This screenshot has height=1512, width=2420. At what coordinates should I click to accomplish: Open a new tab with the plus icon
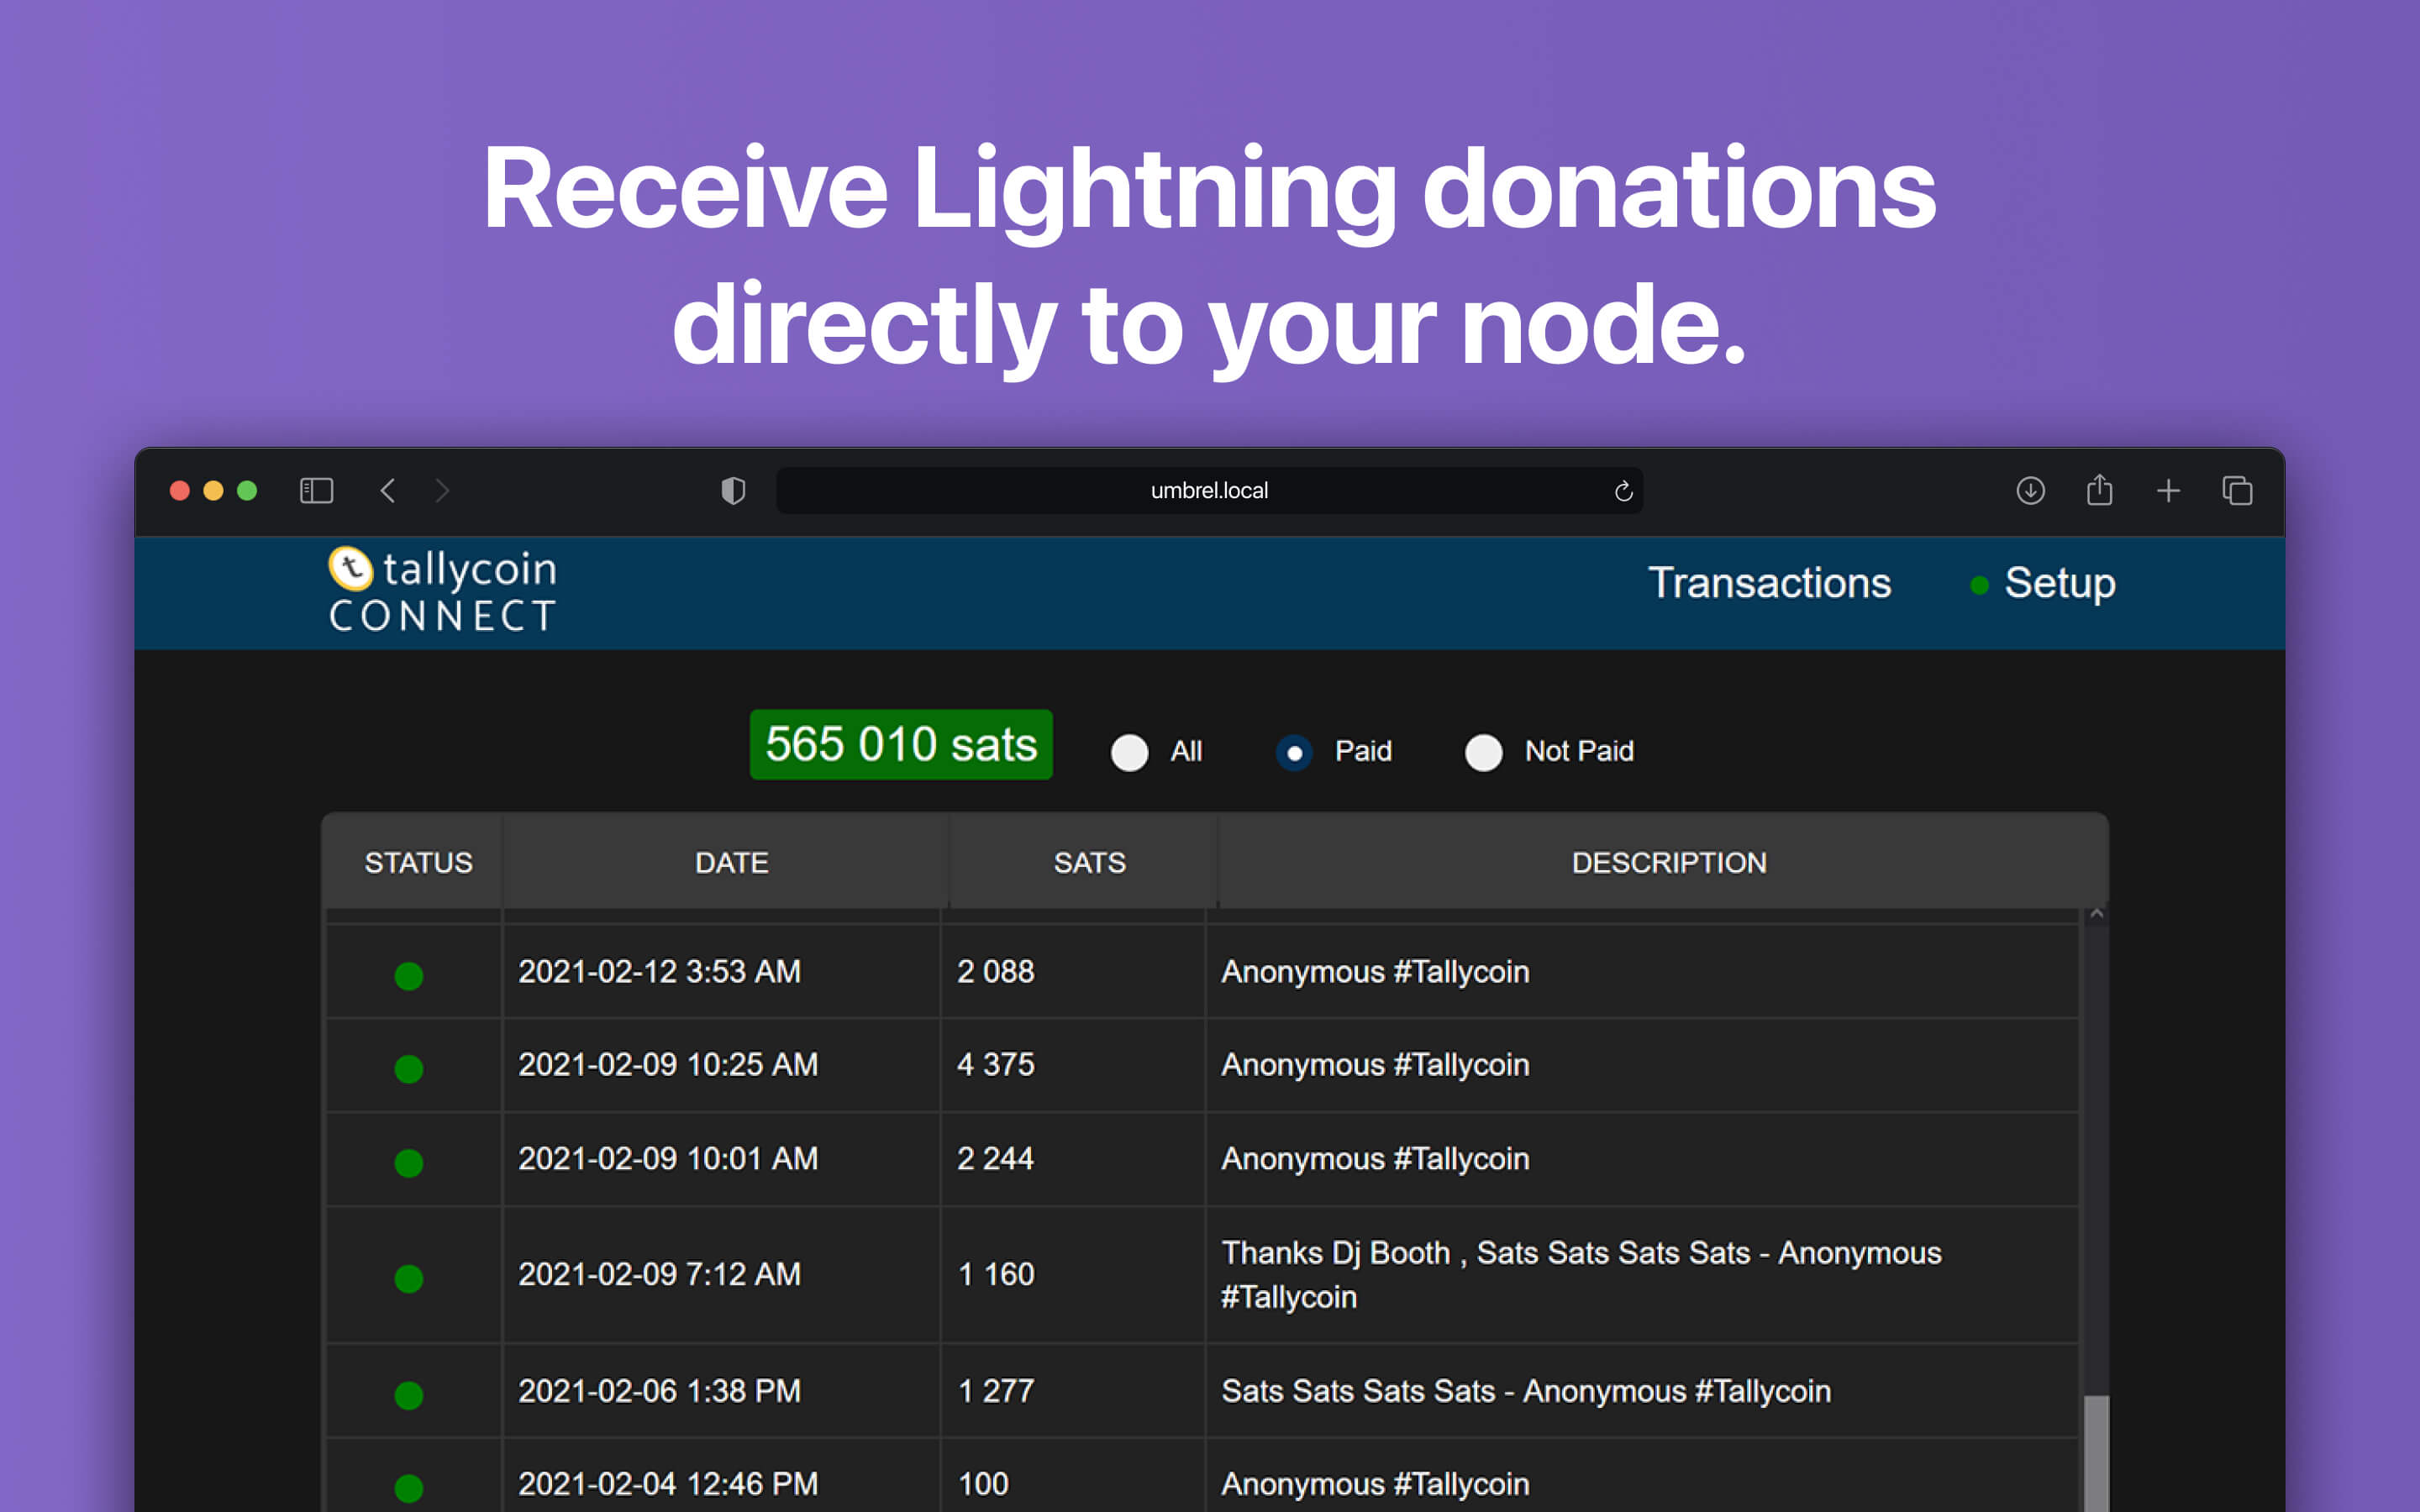click(2168, 490)
